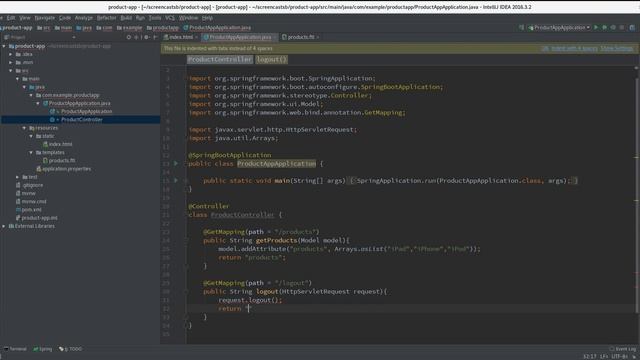
Task: Click logout() breadcrumb above editor
Action: click(x=271, y=60)
